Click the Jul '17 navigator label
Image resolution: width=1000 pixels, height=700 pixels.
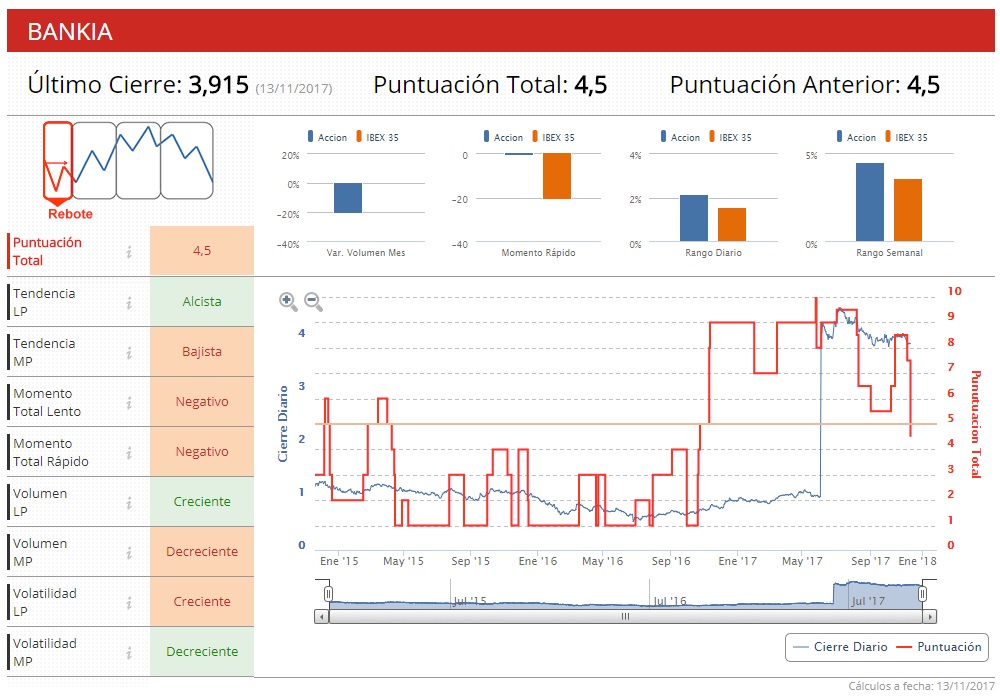[x=868, y=601]
